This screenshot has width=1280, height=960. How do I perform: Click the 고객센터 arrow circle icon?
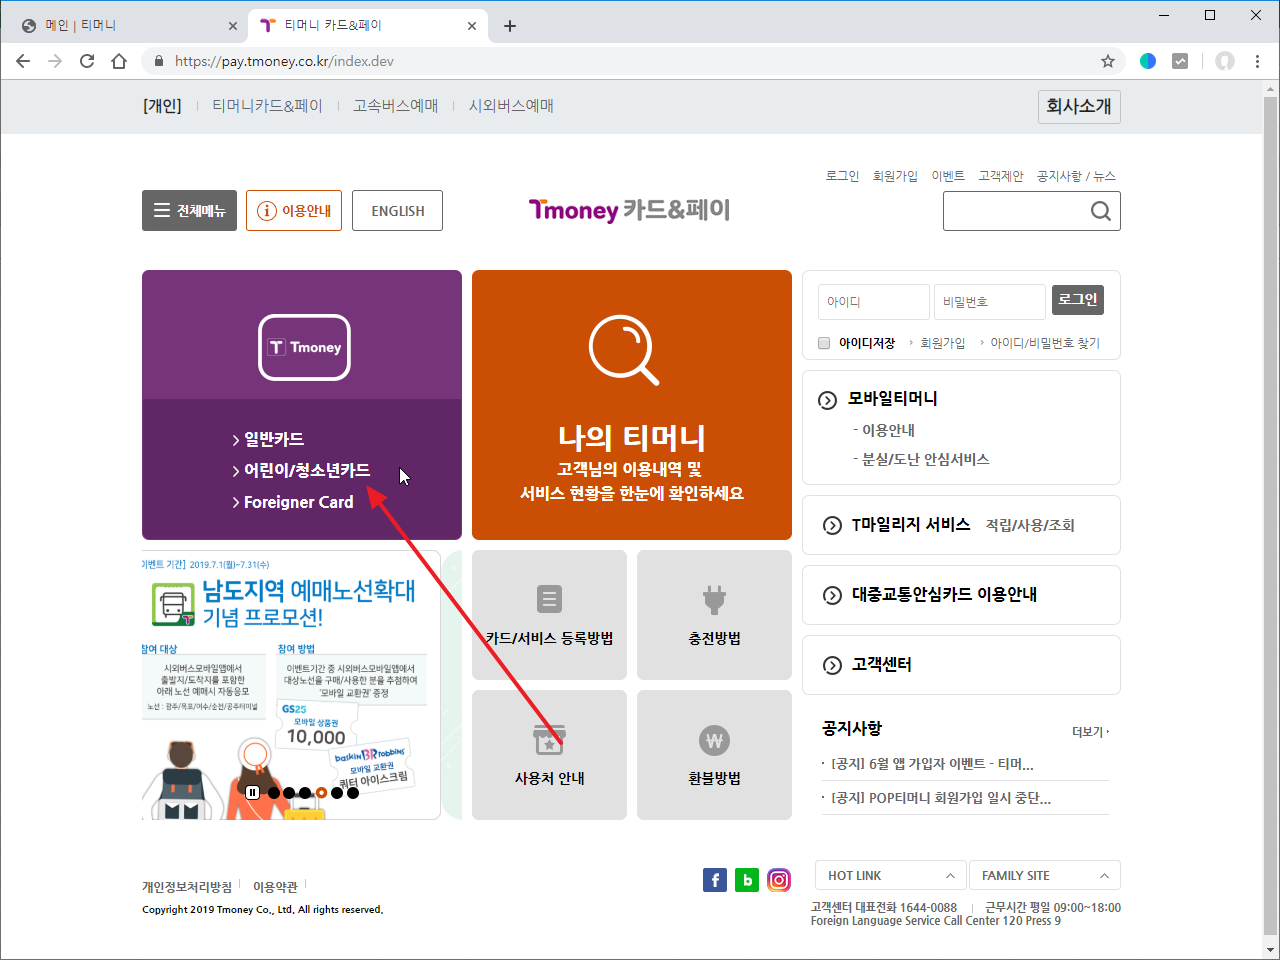pyautogui.click(x=832, y=666)
